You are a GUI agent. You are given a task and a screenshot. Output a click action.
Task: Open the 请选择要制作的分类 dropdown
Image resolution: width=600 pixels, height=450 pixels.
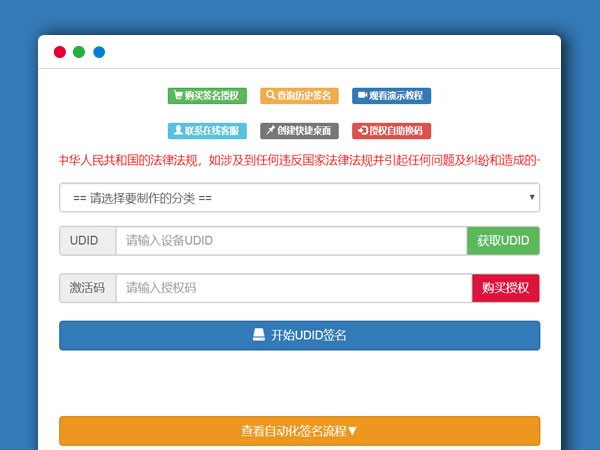pos(299,198)
